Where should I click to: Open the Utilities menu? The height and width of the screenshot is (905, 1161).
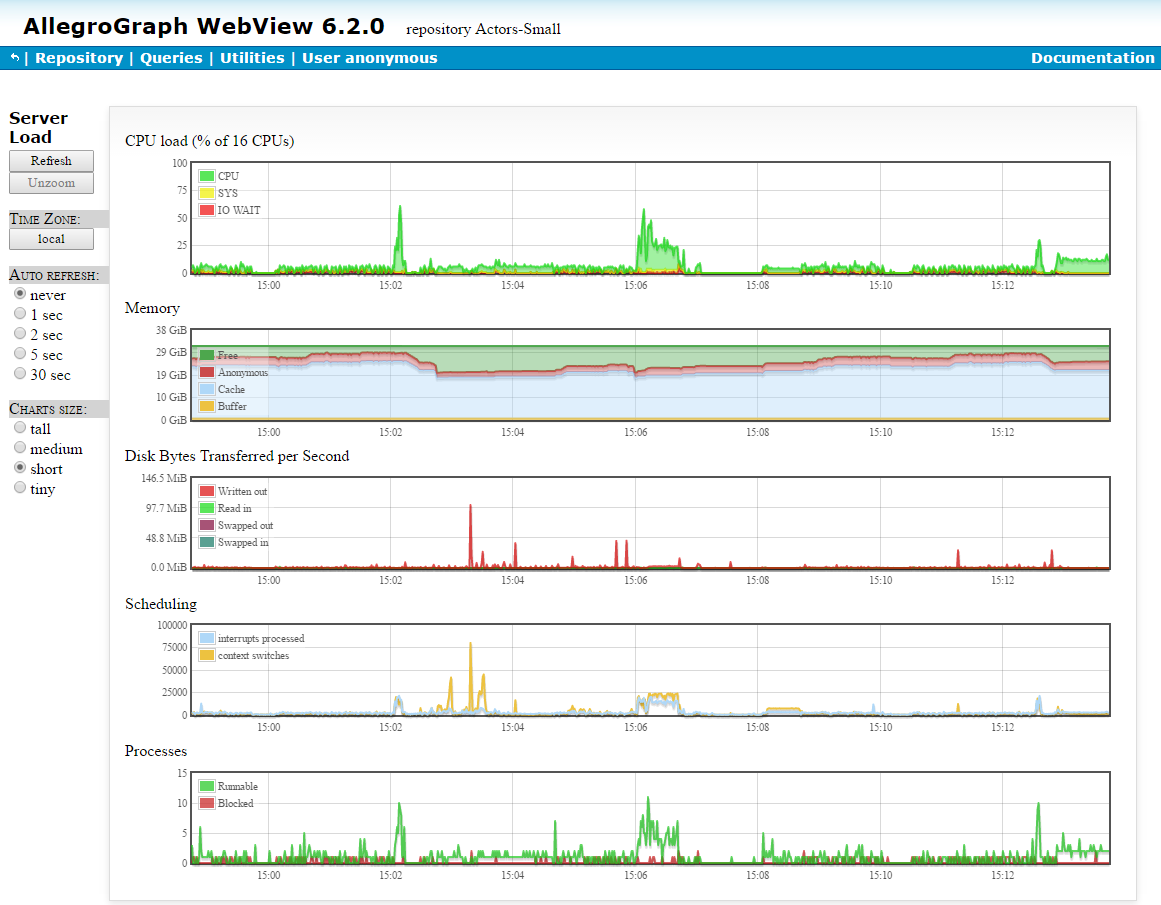pos(252,58)
